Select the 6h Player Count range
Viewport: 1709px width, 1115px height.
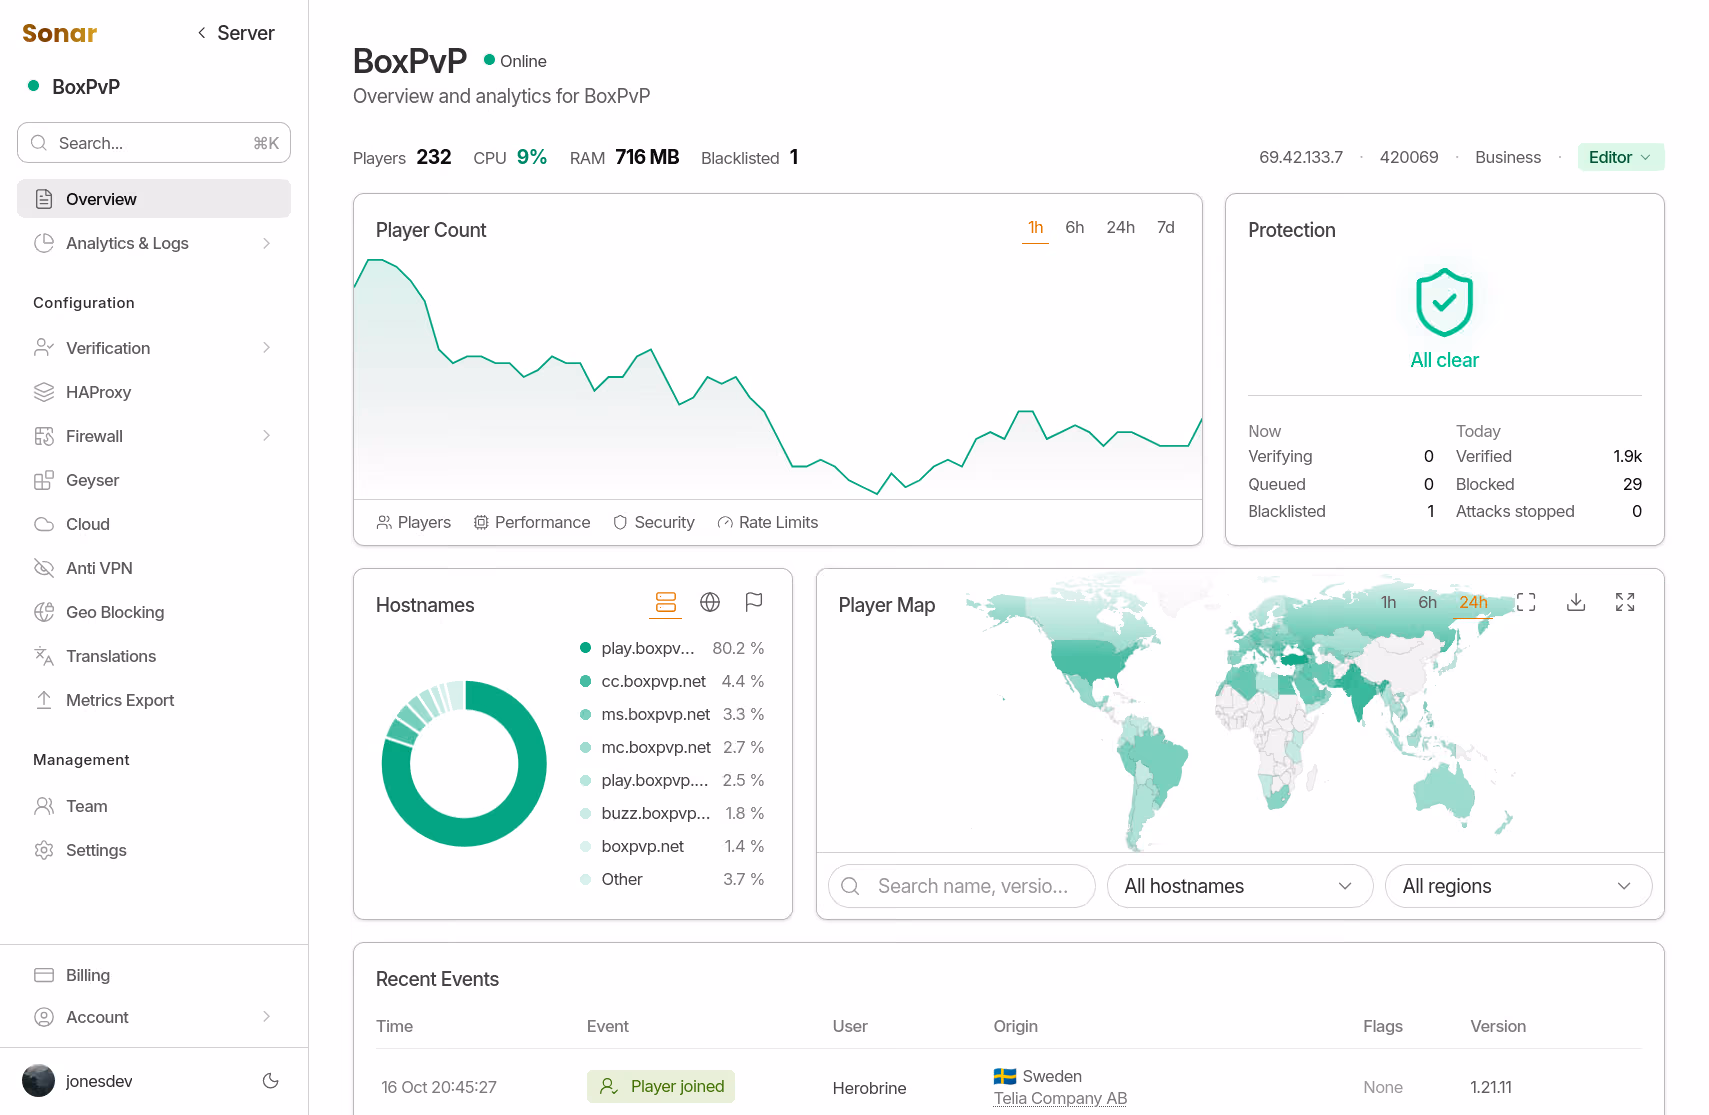click(1075, 228)
